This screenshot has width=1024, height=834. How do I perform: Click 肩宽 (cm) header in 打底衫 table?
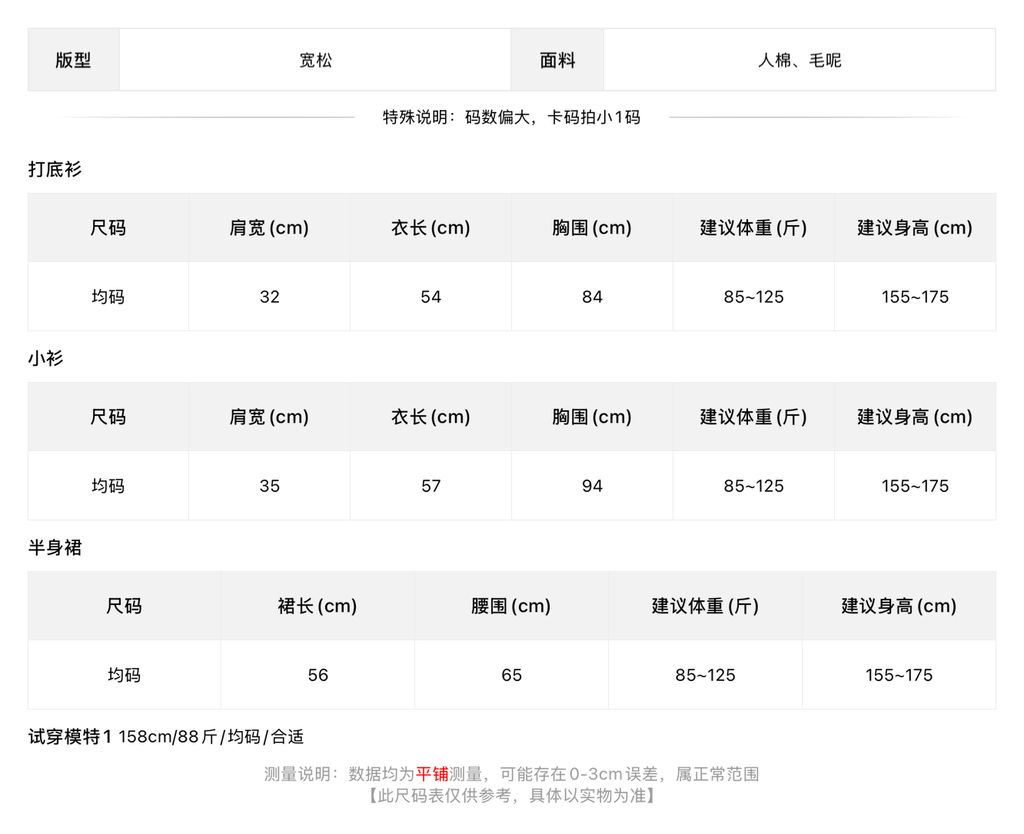tap(269, 227)
